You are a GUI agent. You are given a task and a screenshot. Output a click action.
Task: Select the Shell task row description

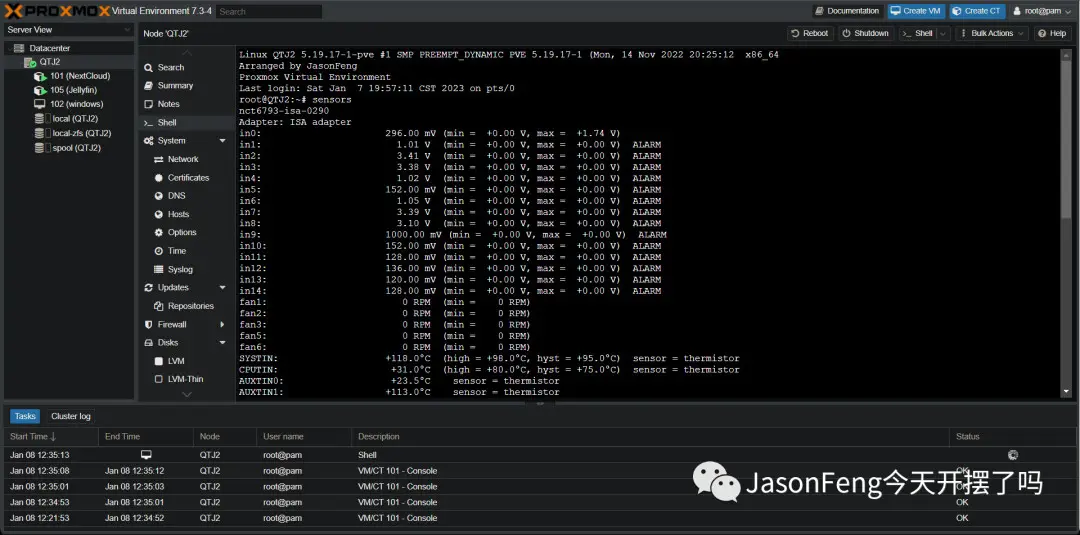pyautogui.click(x=367, y=455)
